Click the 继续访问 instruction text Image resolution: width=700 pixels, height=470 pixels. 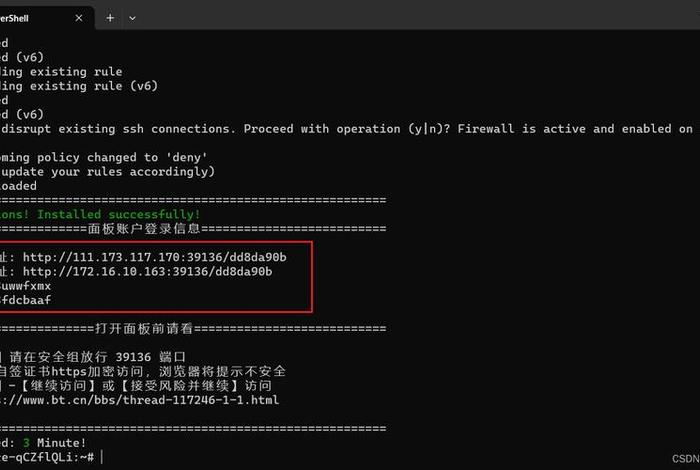pos(57,386)
